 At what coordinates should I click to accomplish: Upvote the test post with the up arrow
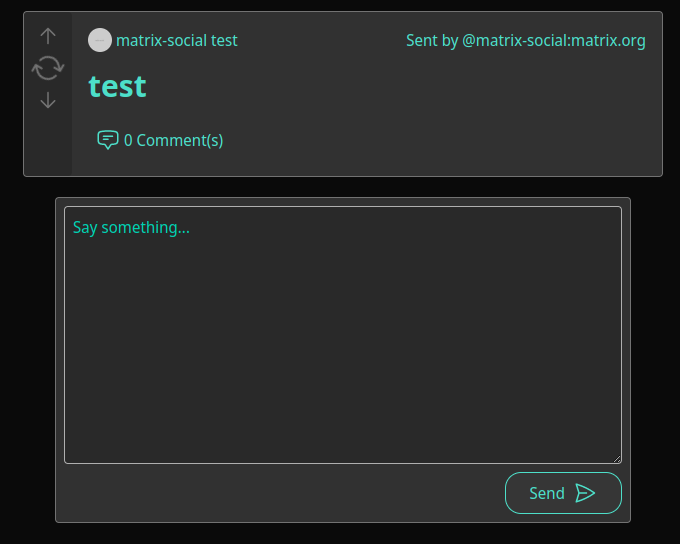coord(48,36)
